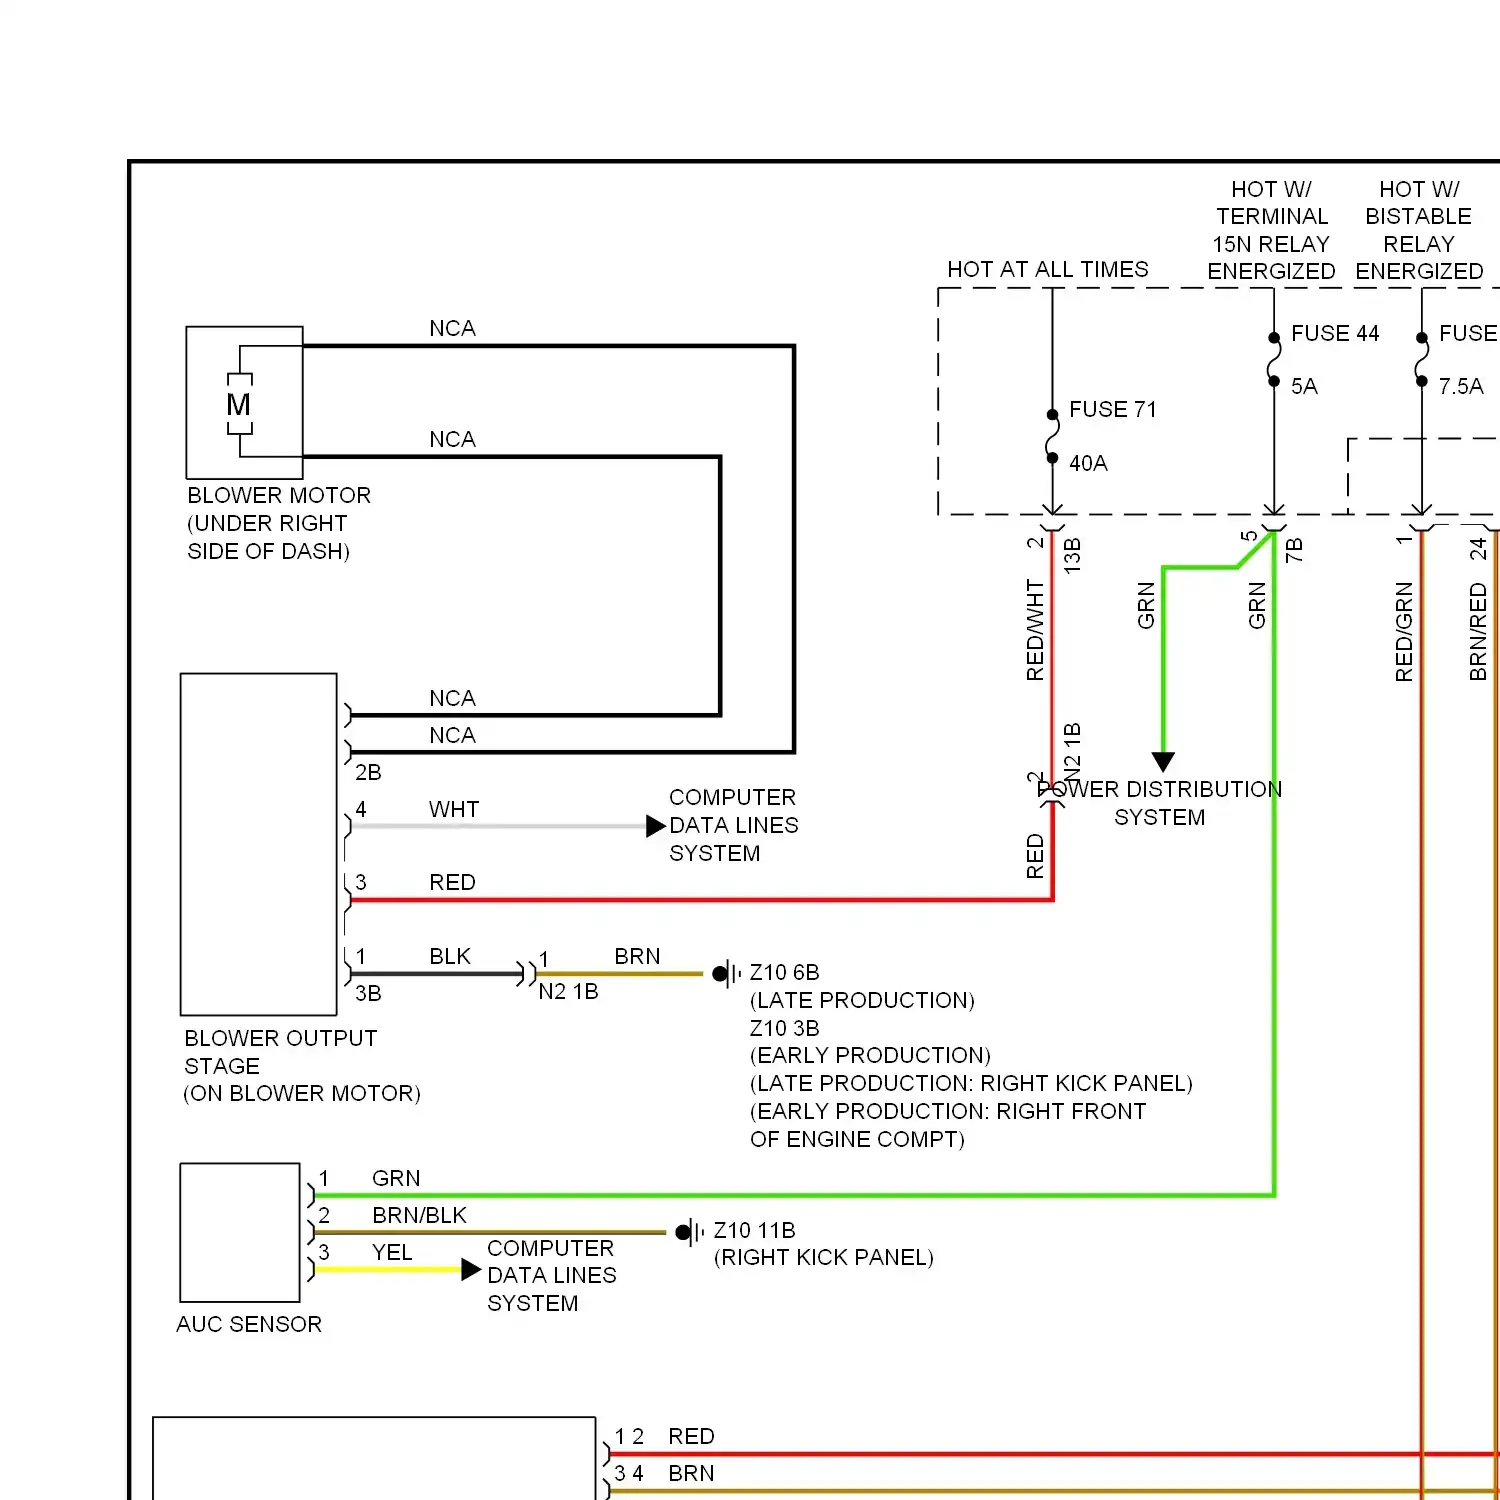
Task: Click the 'WHT' wire color label
Action: (454, 810)
